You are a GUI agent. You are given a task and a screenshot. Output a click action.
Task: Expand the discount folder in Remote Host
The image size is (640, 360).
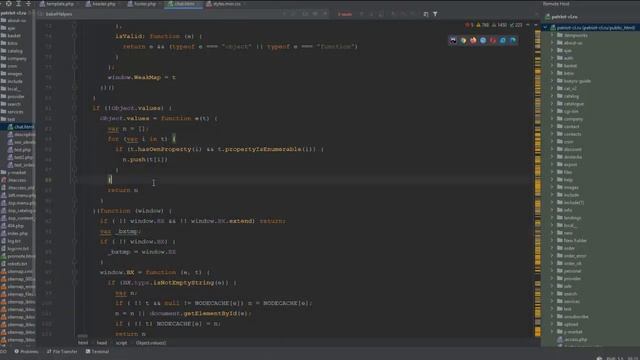click(553, 149)
